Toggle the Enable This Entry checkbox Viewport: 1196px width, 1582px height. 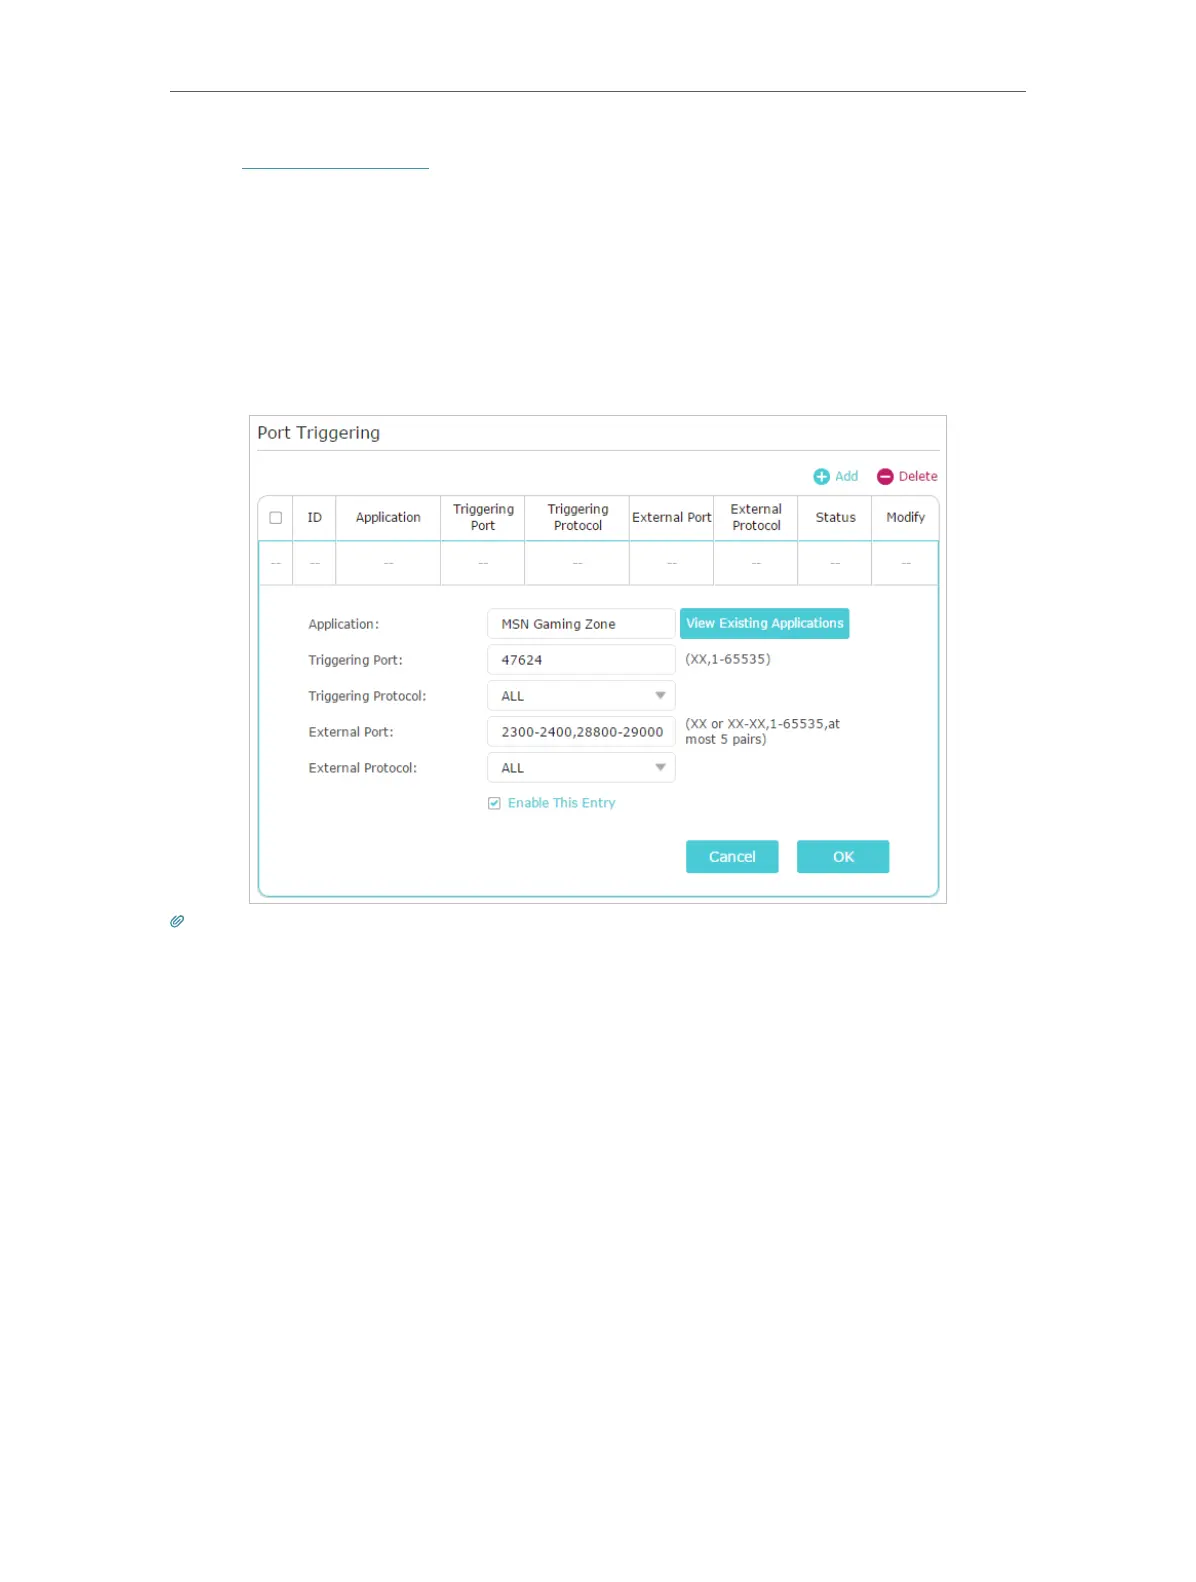pyautogui.click(x=494, y=803)
